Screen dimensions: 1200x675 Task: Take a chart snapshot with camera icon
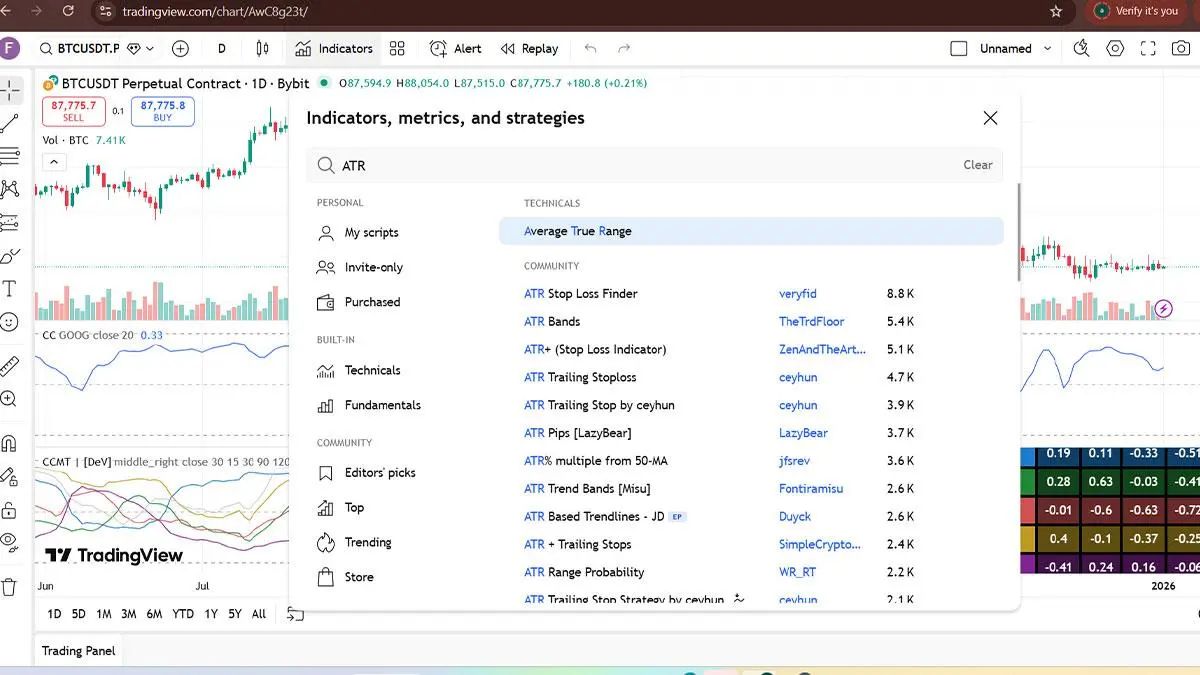(x=1183, y=48)
